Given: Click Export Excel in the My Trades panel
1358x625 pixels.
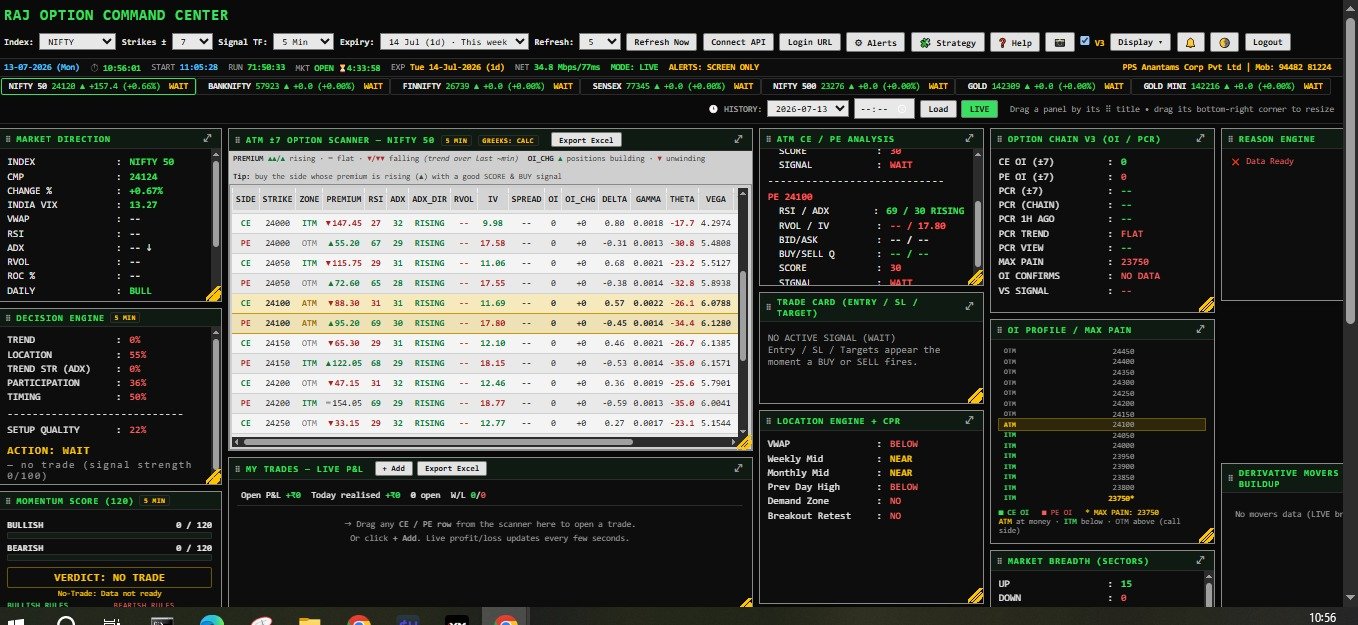Looking at the screenshot, I should point(451,468).
